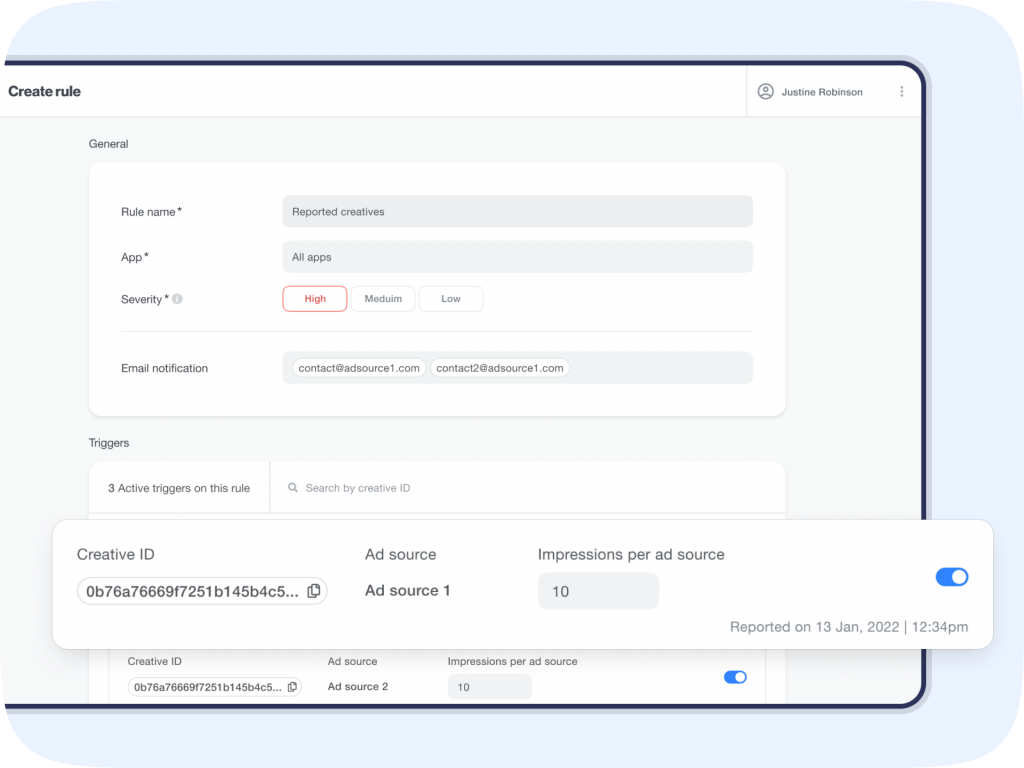1024x768 pixels.
Task: Select the Low severity option
Action: coord(450,298)
